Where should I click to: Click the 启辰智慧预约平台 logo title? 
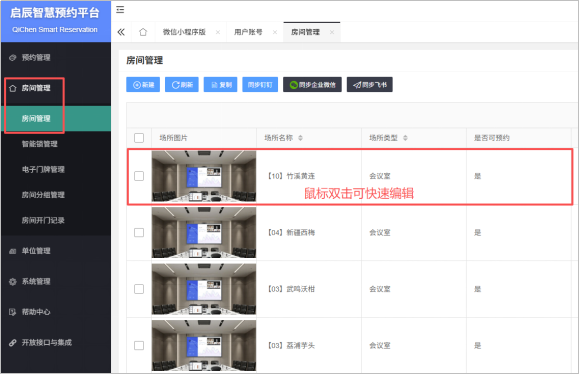pos(55,13)
